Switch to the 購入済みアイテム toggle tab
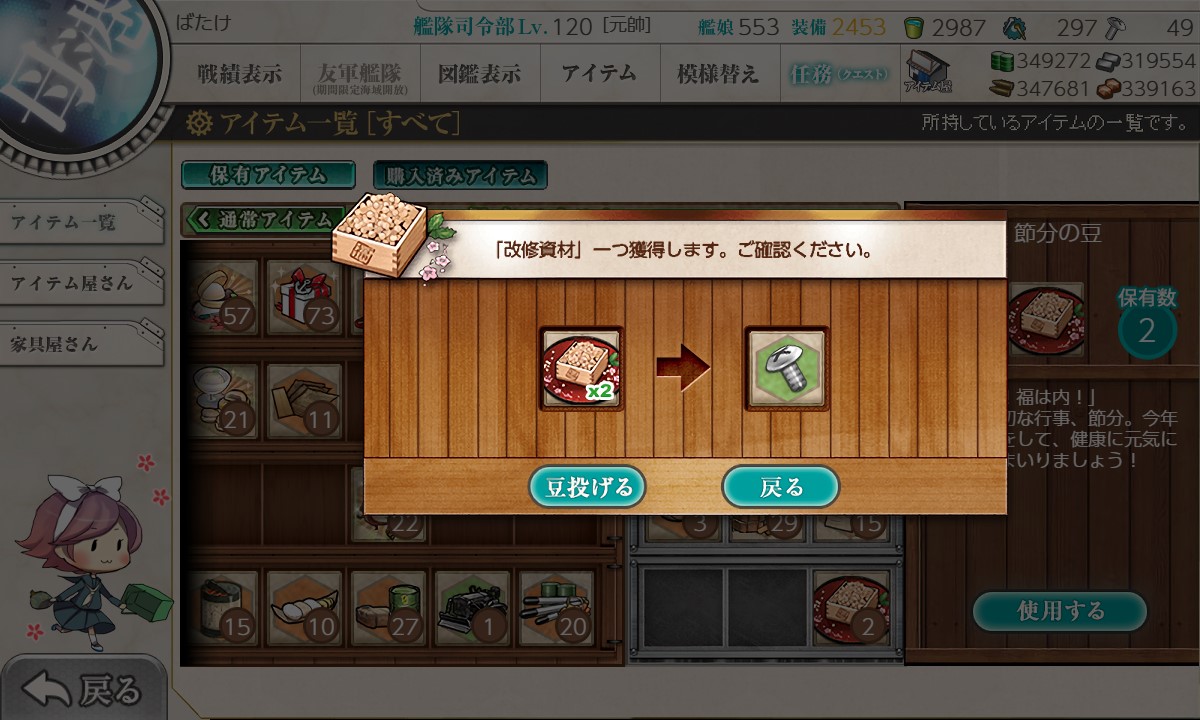 tap(460, 175)
